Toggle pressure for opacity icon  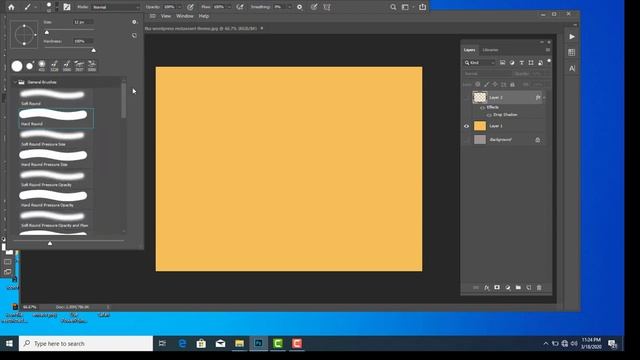(190, 7)
